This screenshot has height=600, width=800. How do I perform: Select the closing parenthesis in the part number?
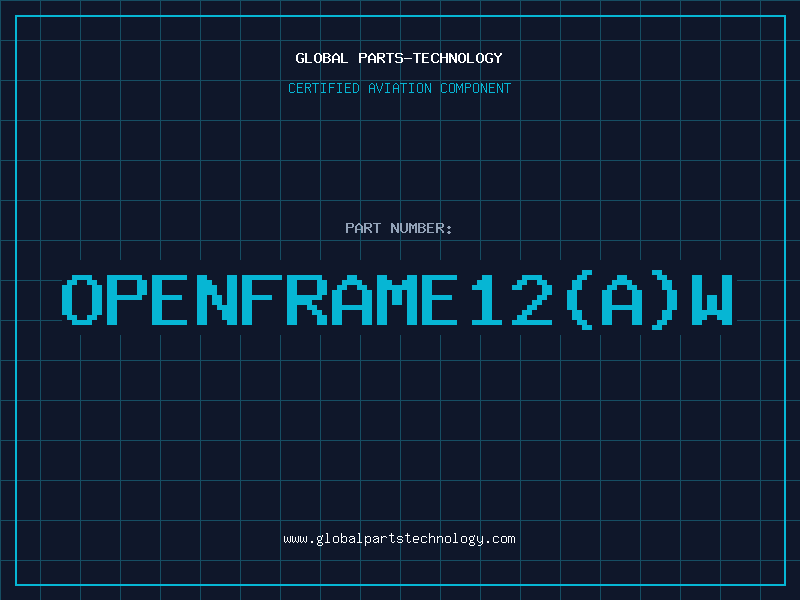[x=665, y=299]
